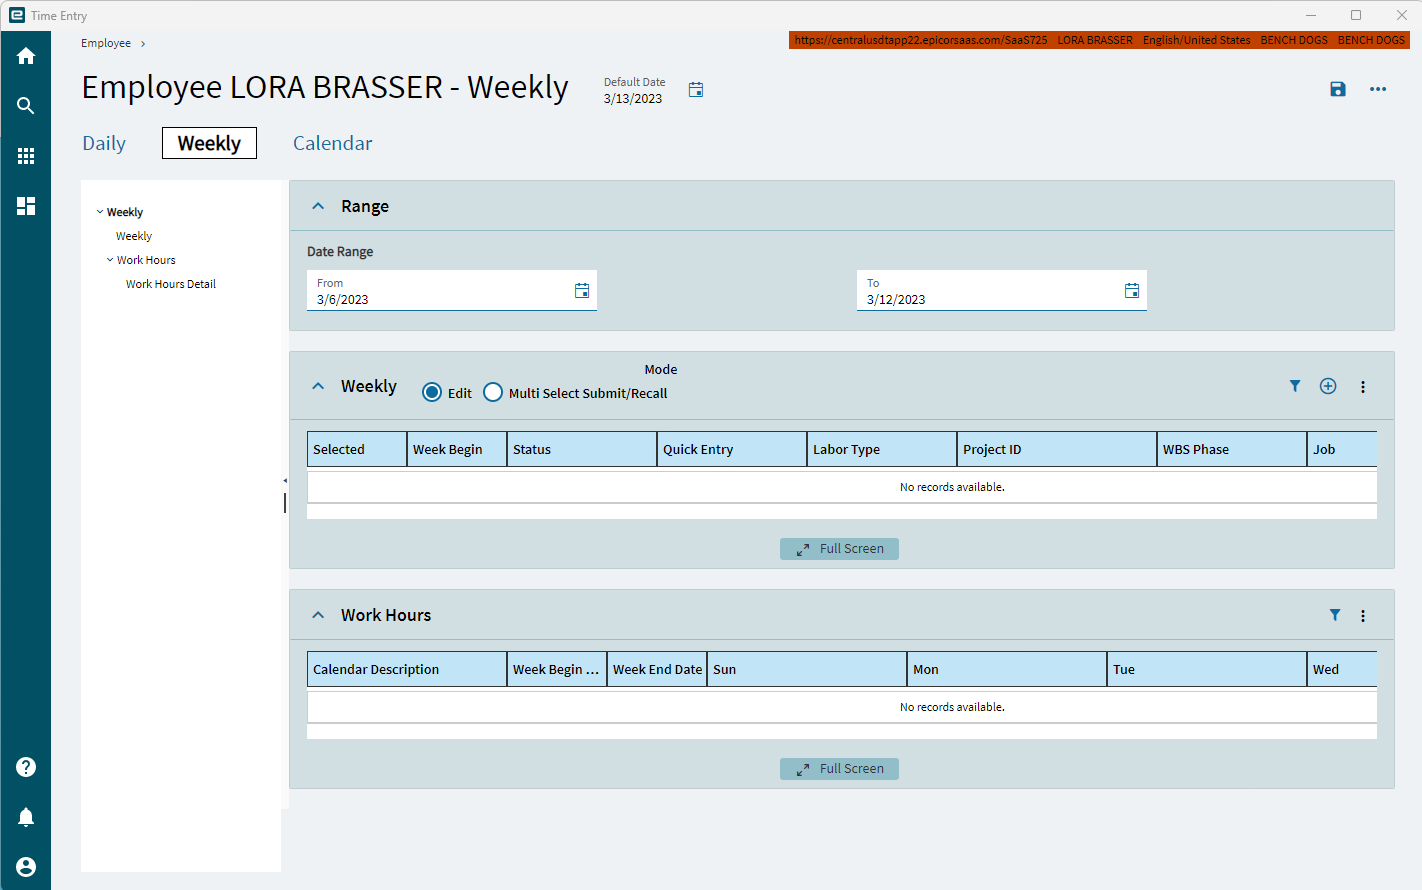1422x890 pixels.
Task: Sort by Wed column header
Action: tap(1342, 669)
